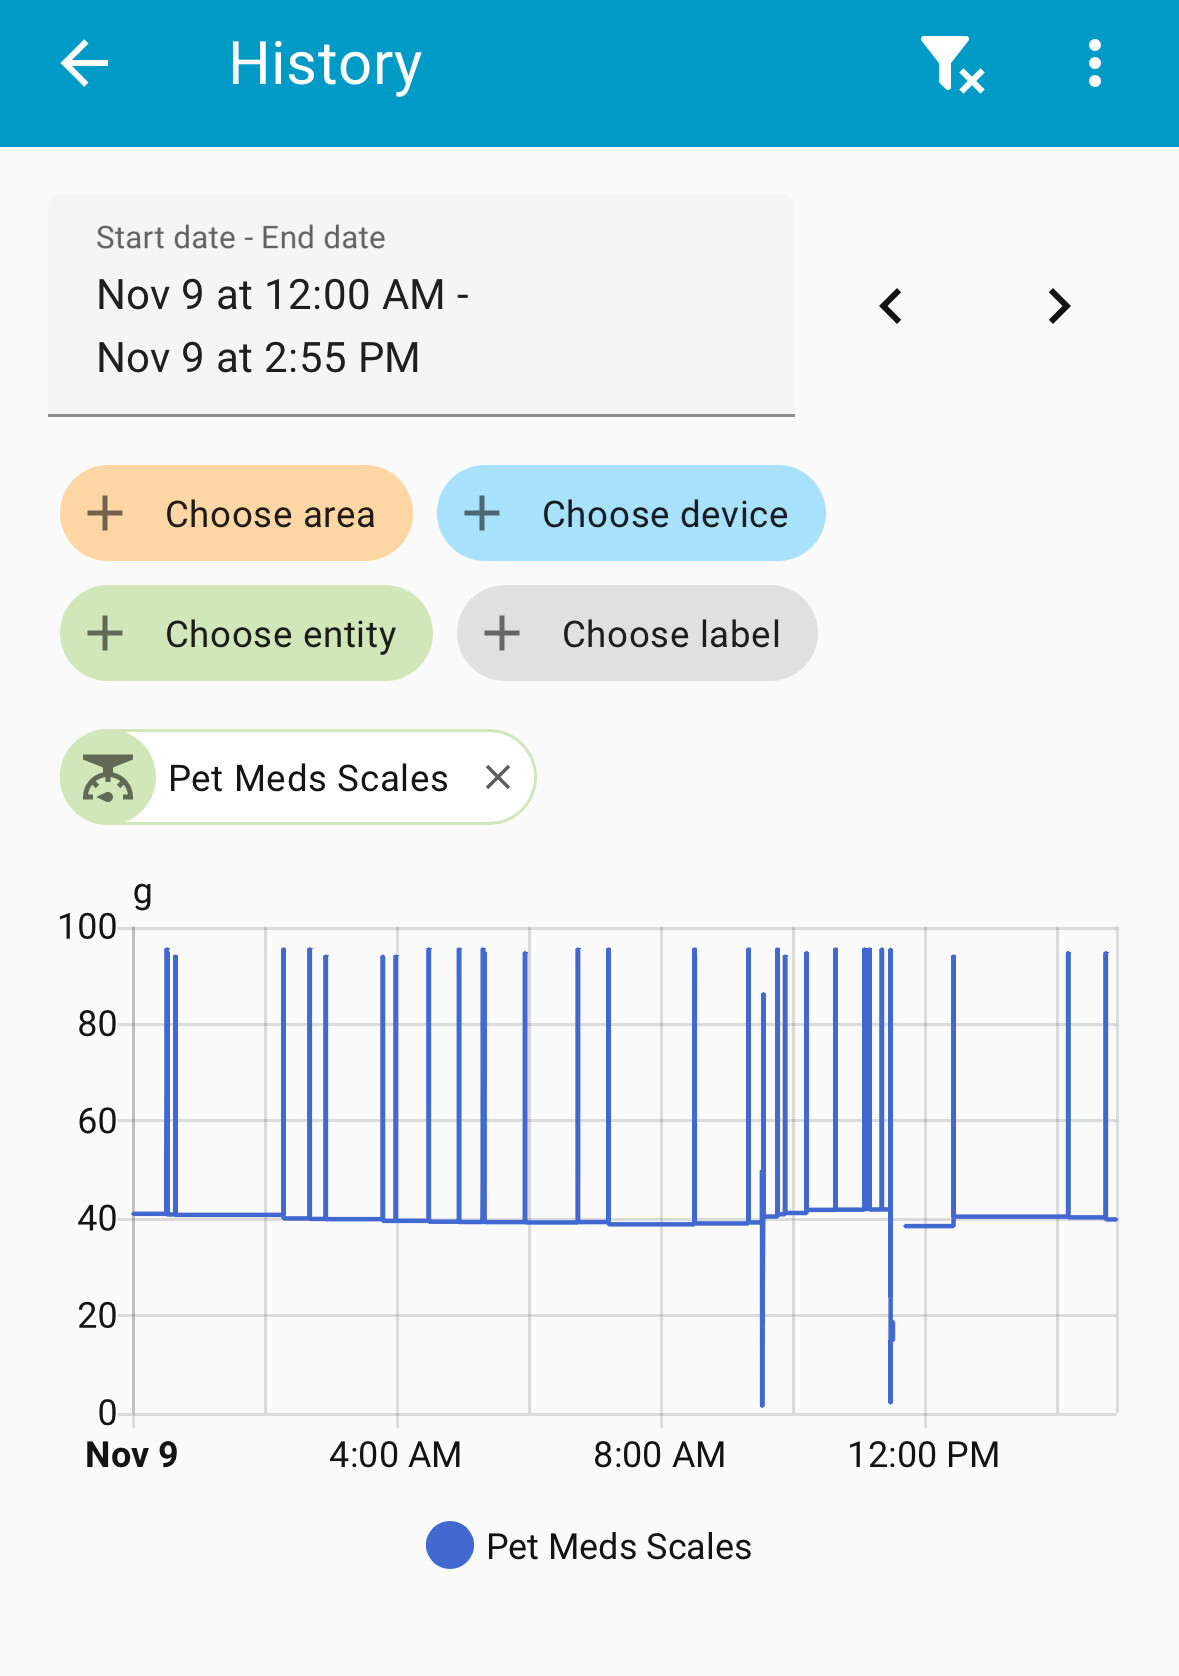
Task: Click the Pet Meds Scales scale icon
Action: (108, 778)
